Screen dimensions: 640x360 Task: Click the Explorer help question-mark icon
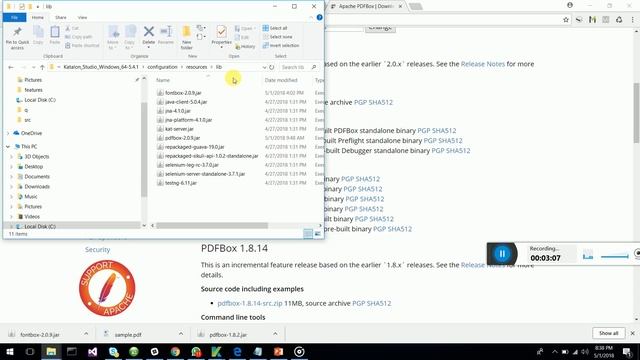(x=320, y=17)
